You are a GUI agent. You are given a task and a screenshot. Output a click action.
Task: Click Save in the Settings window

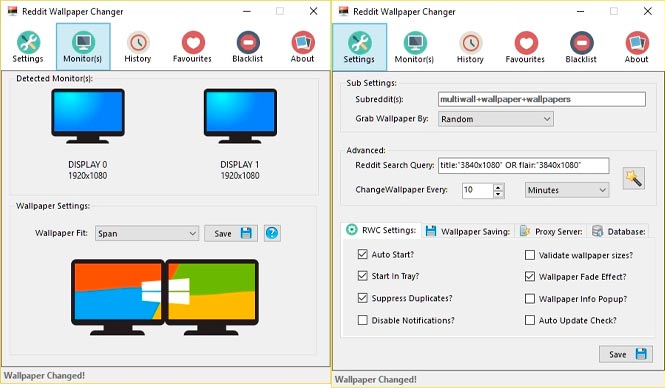626,354
